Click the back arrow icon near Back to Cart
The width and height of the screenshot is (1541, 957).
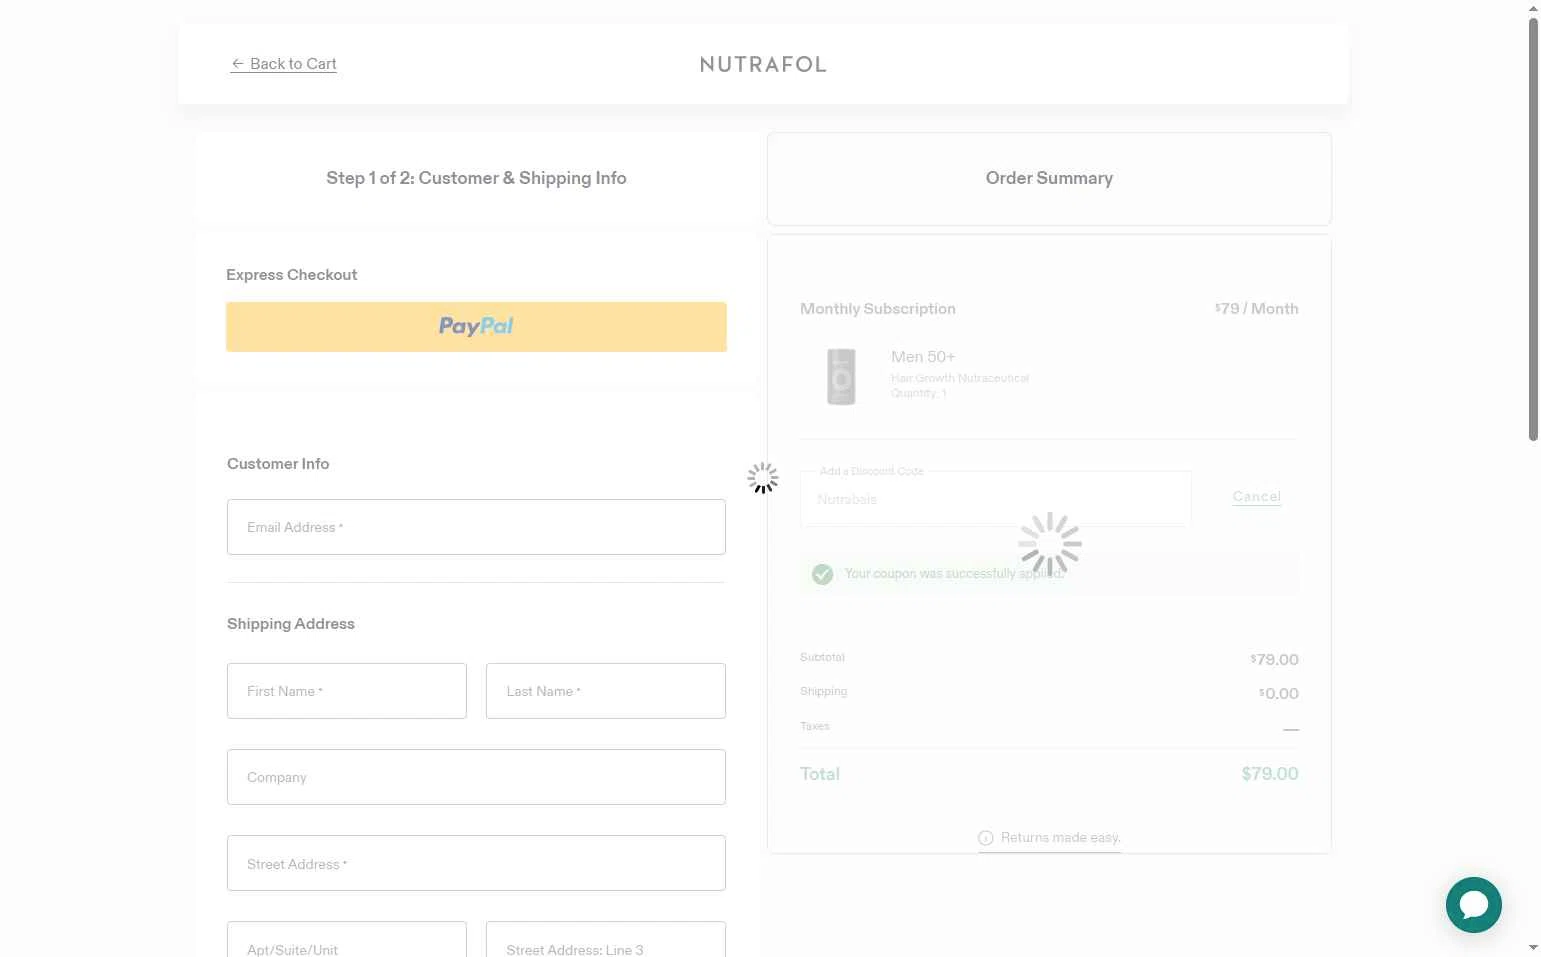(x=237, y=64)
